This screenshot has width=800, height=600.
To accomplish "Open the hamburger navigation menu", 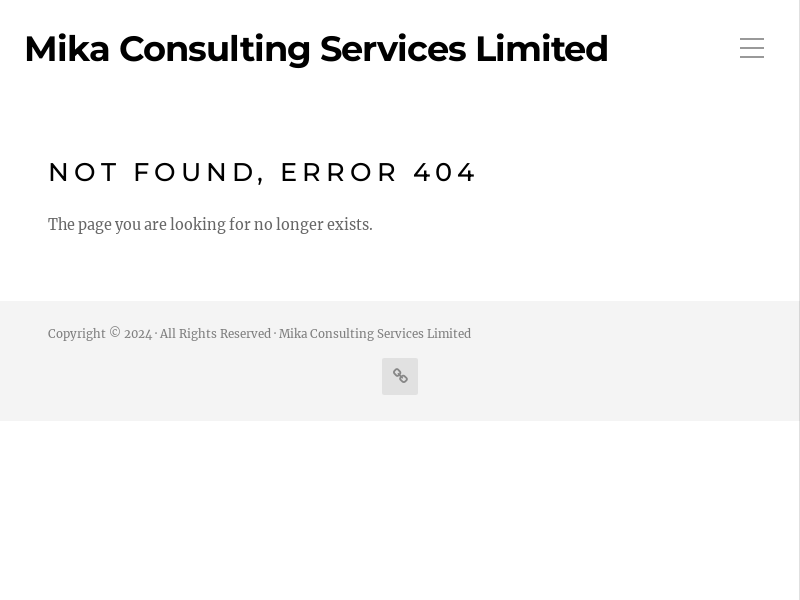I will click(752, 48).
